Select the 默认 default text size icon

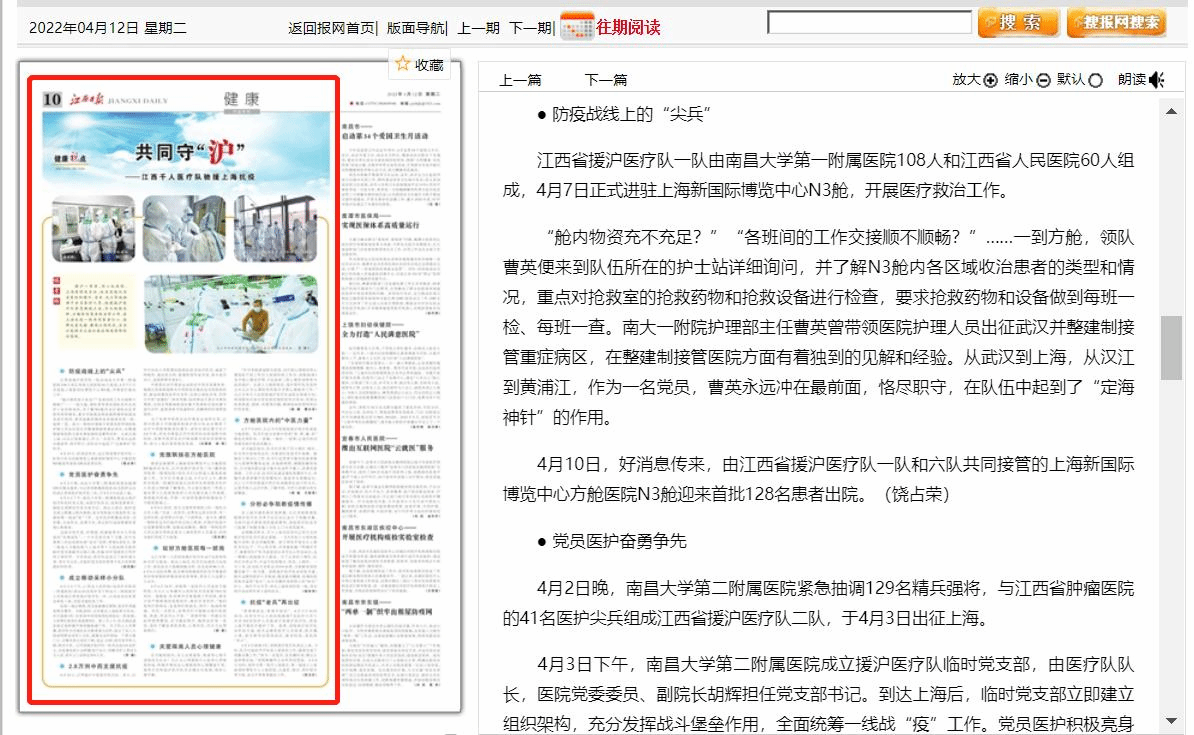click(1096, 79)
